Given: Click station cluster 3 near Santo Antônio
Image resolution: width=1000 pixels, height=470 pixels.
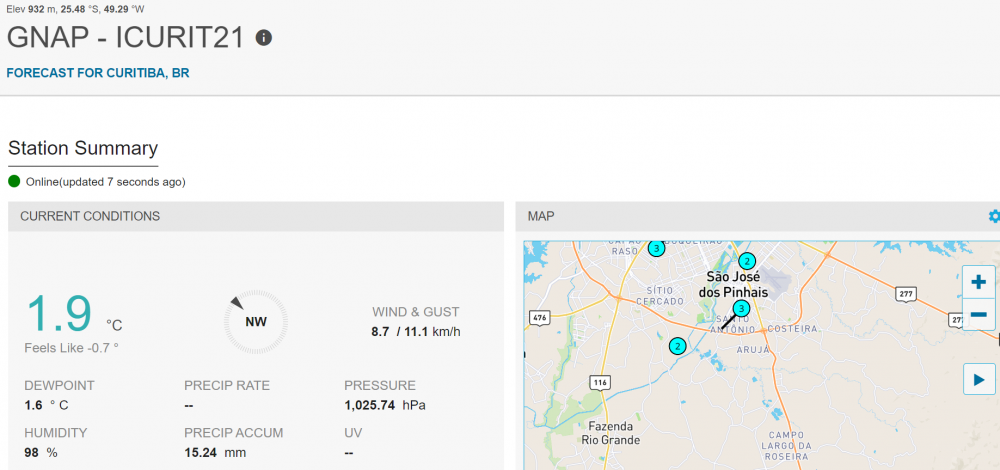Looking at the screenshot, I should pyautogui.click(x=741, y=308).
